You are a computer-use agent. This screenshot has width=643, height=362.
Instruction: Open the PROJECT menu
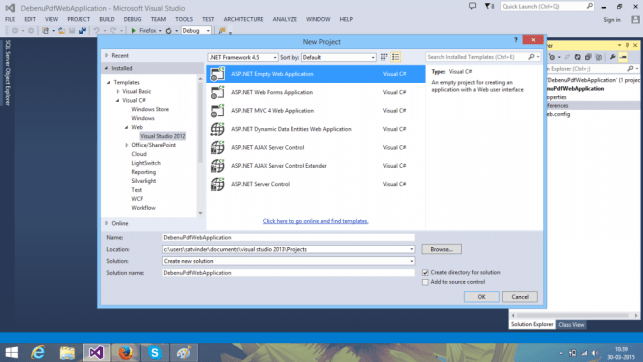tap(78, 19)
